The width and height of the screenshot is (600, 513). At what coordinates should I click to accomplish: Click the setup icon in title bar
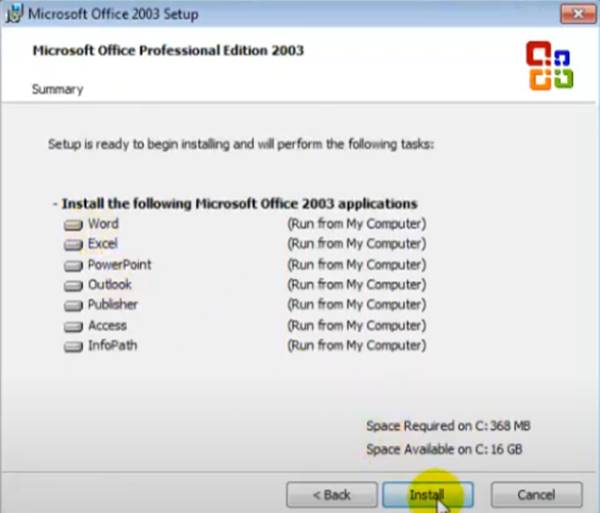point(14,14)
